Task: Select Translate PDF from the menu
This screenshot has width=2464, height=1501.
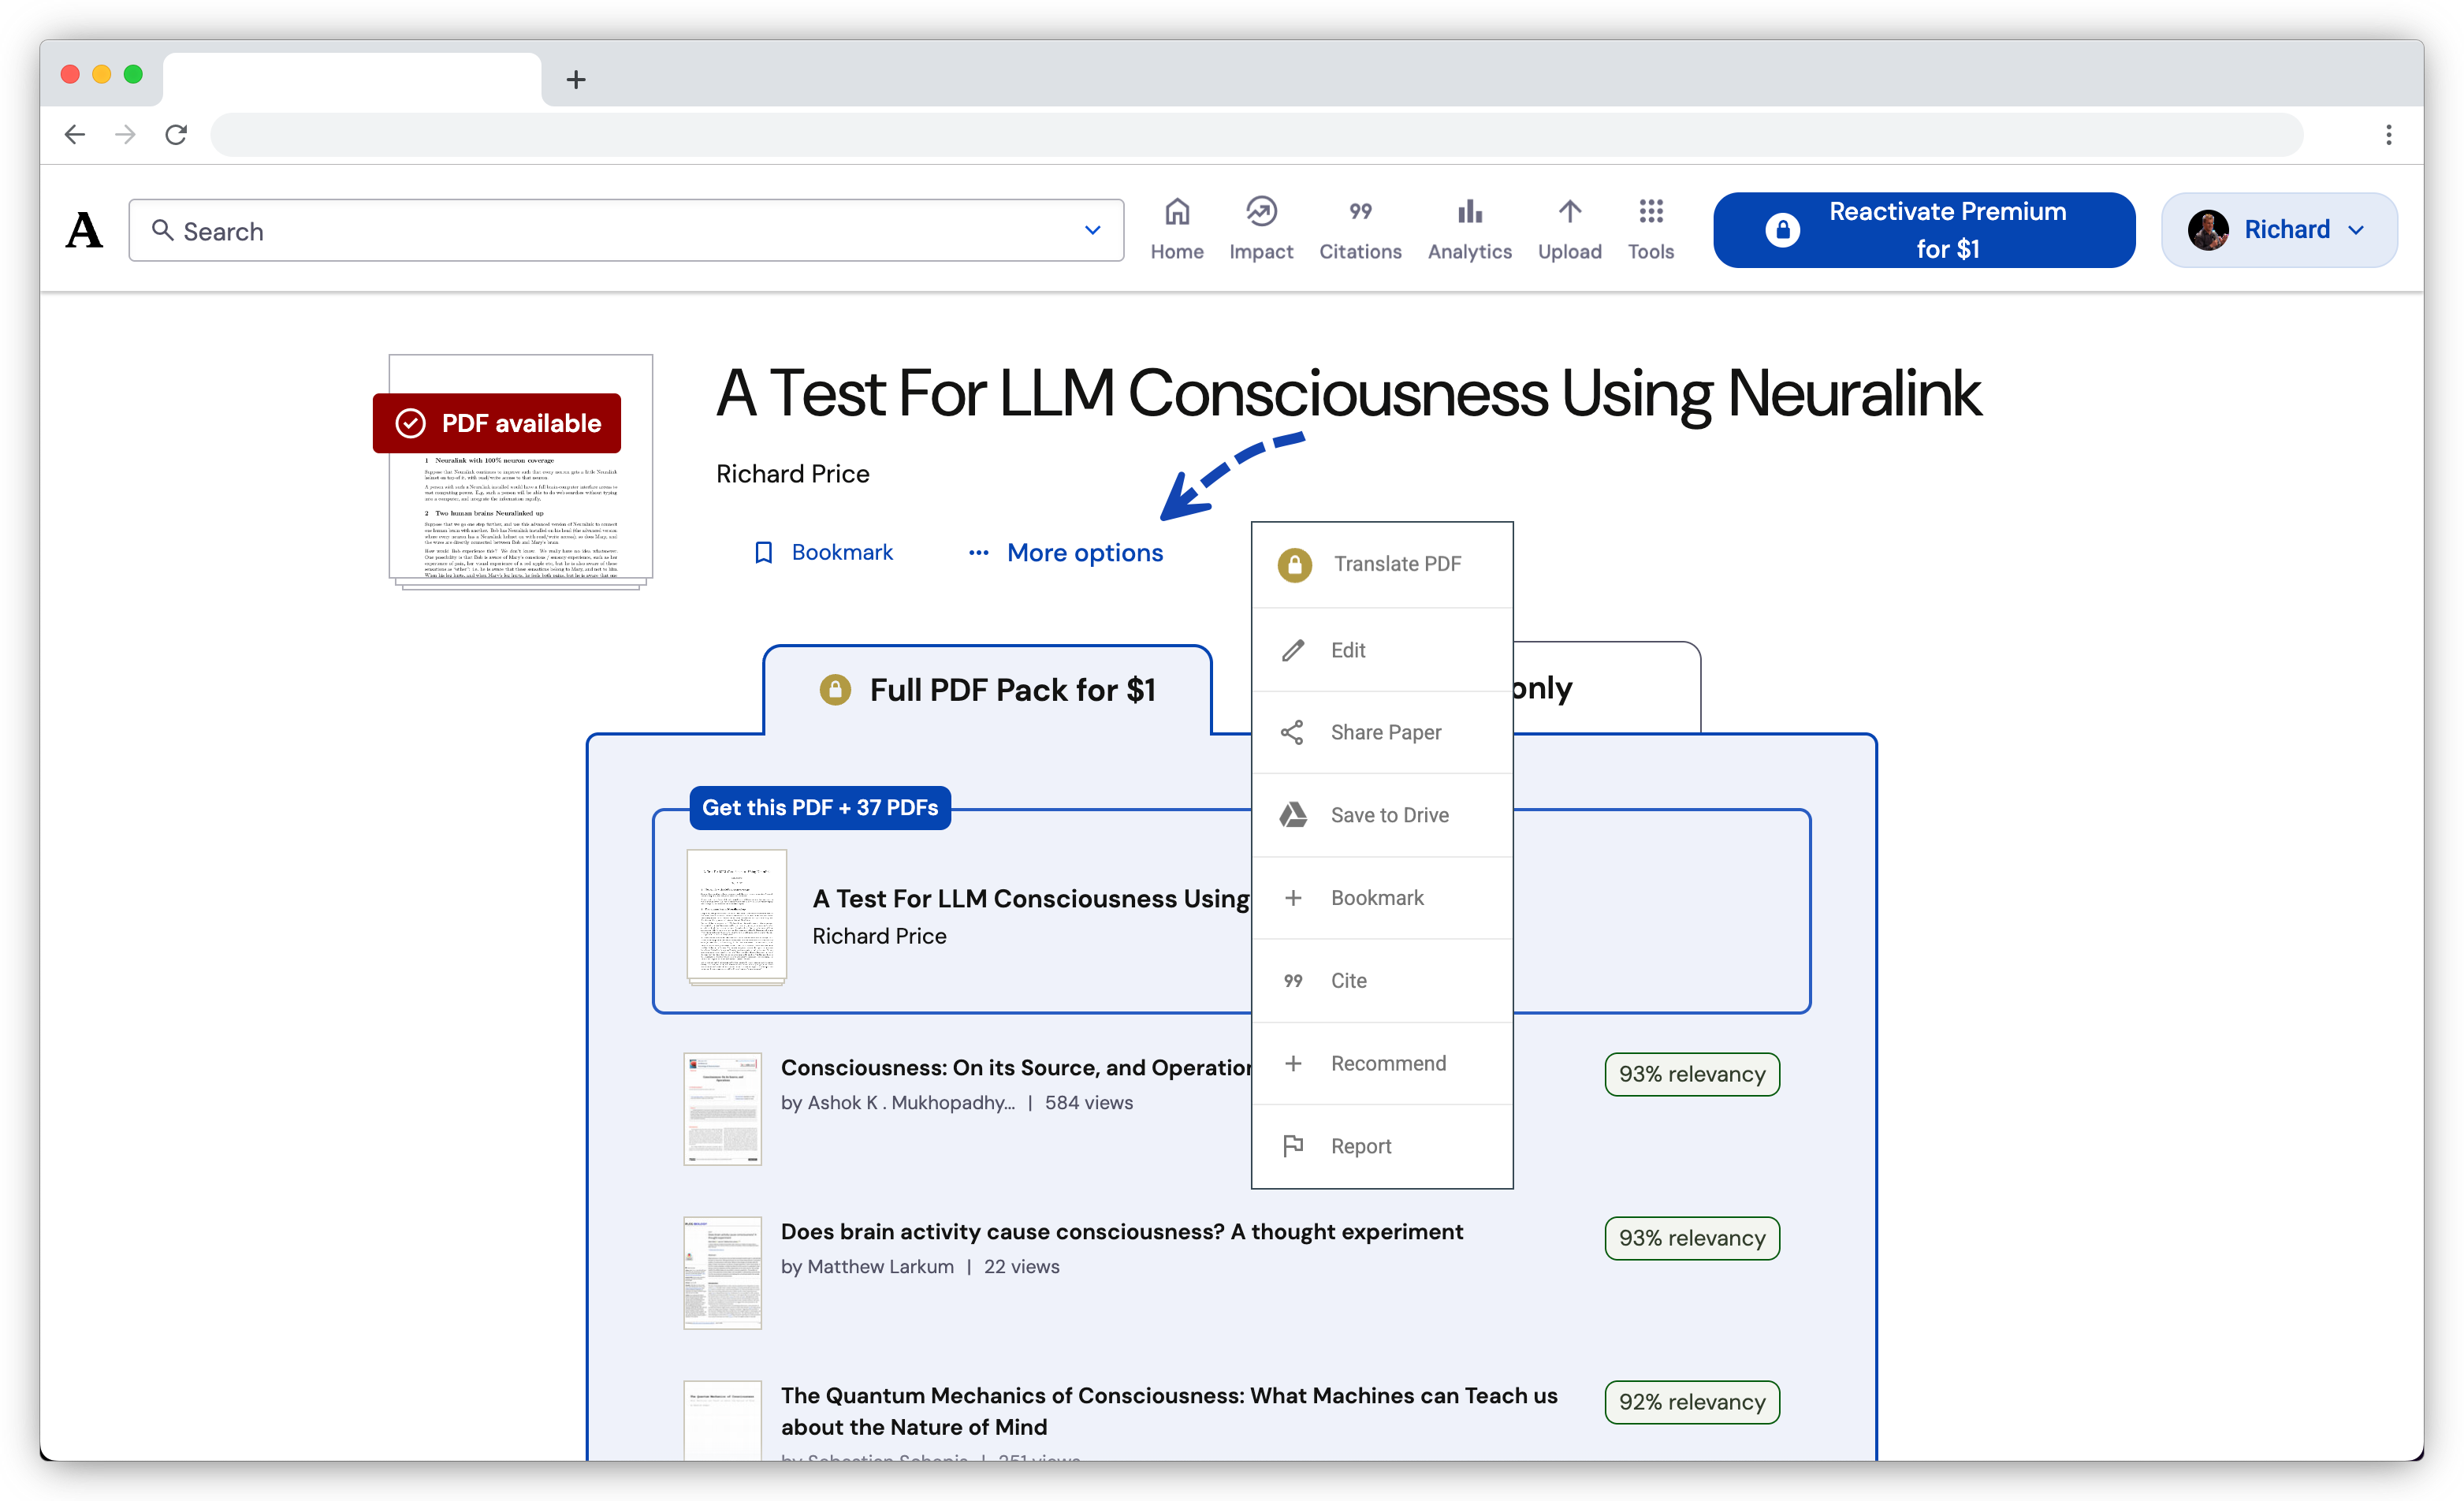Action: (x=1382, y=564)
